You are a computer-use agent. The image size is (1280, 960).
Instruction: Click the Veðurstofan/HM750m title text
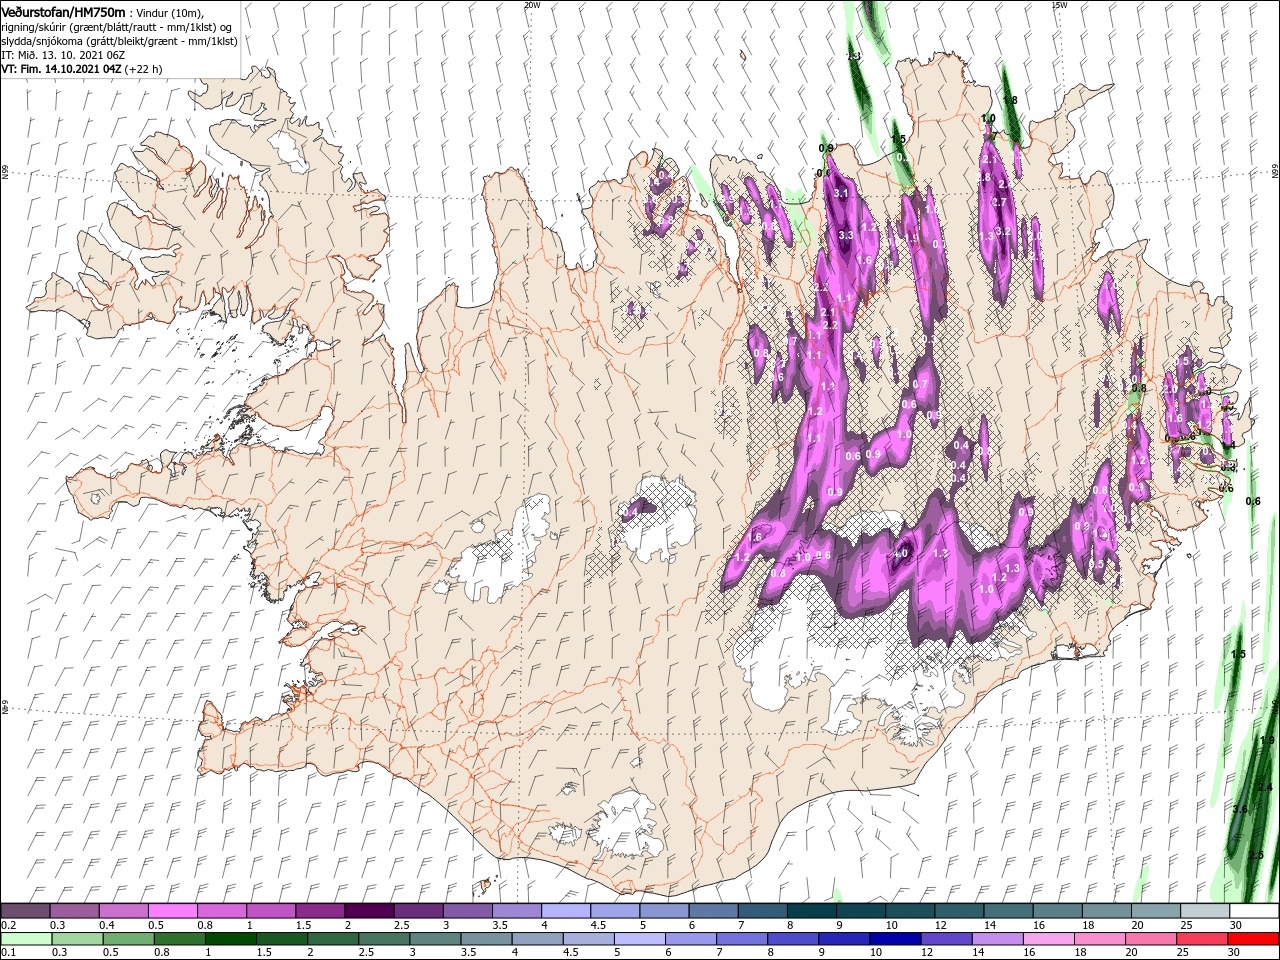pyautogui.click(x=63, y=11)
